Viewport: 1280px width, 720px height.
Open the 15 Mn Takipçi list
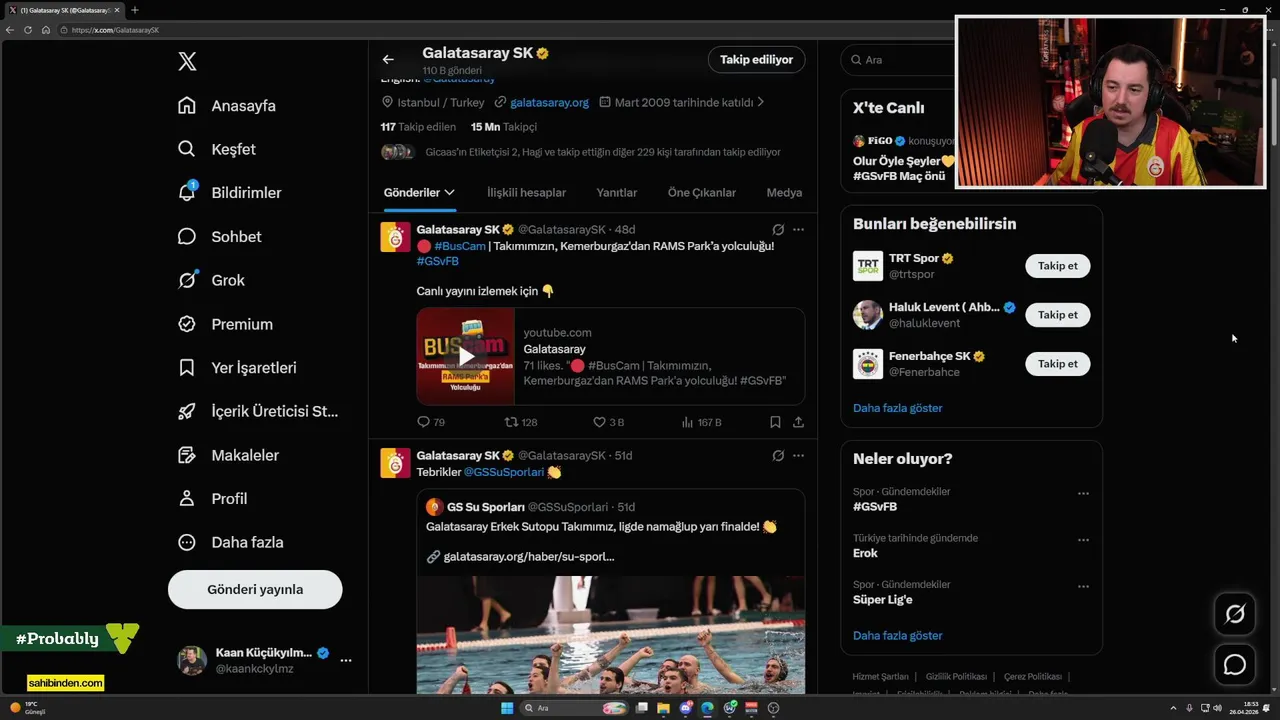pyautogui.click(x=504, y=127)
